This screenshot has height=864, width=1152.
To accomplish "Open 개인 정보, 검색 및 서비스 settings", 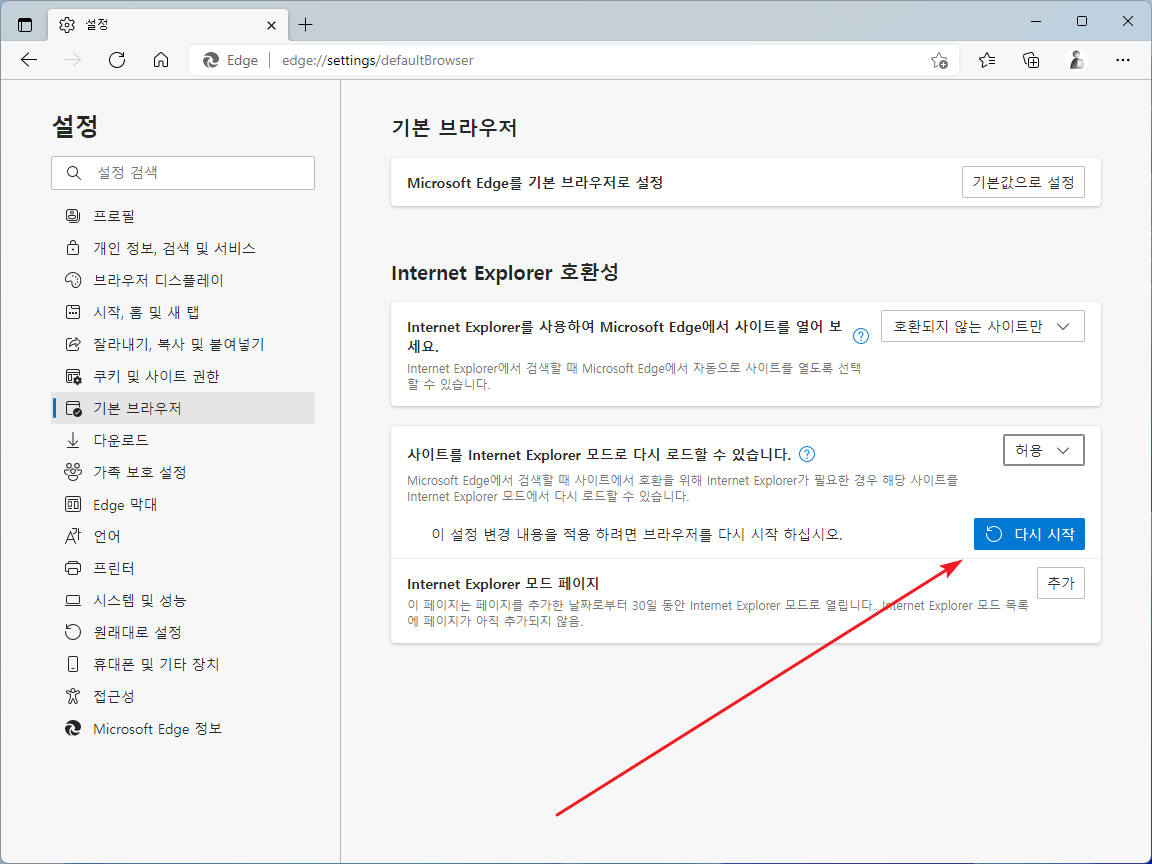I will (183, 248).
